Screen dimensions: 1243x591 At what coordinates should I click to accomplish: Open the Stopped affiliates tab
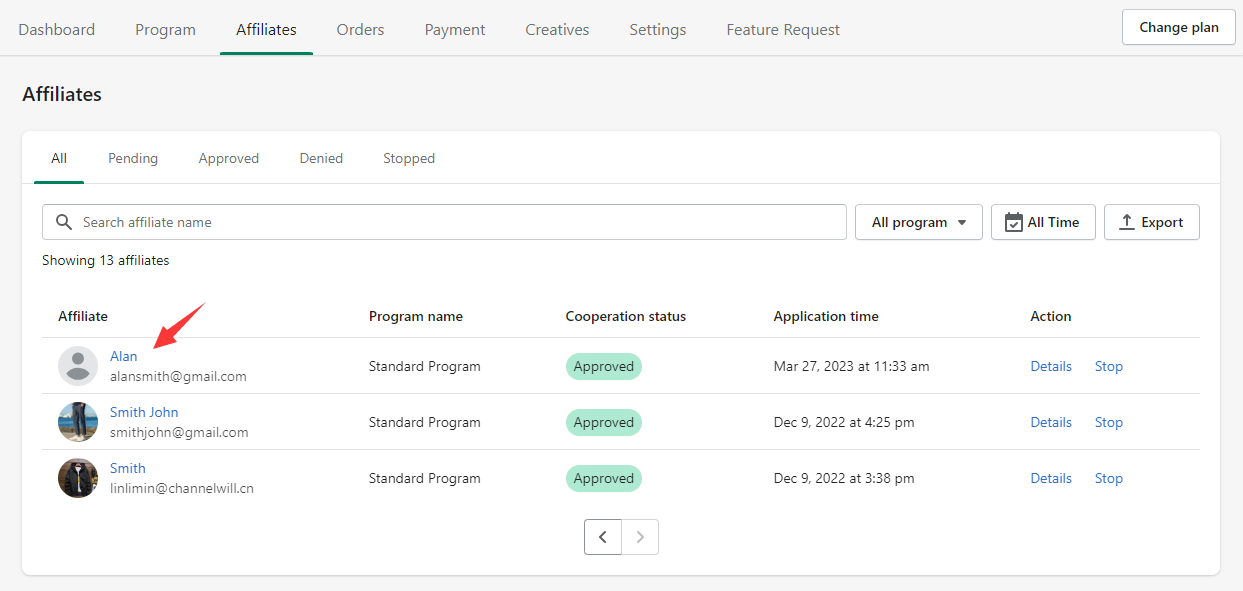(409, 158)
